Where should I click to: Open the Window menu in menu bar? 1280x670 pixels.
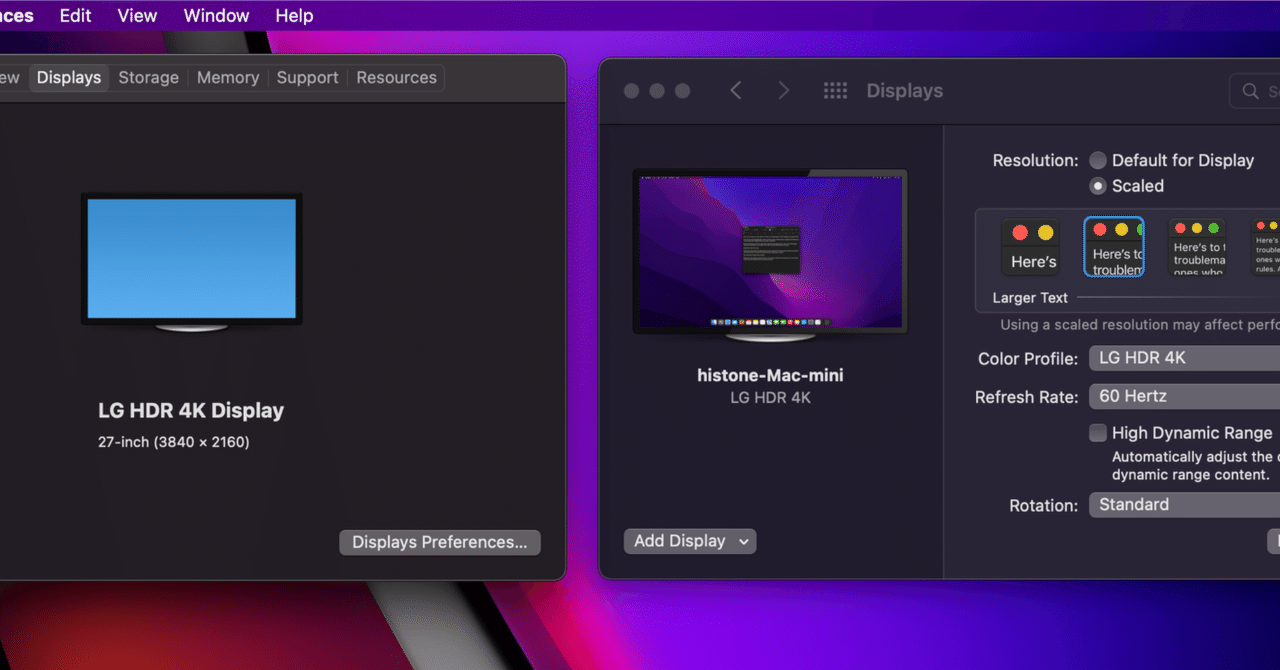tap(216, 16)
